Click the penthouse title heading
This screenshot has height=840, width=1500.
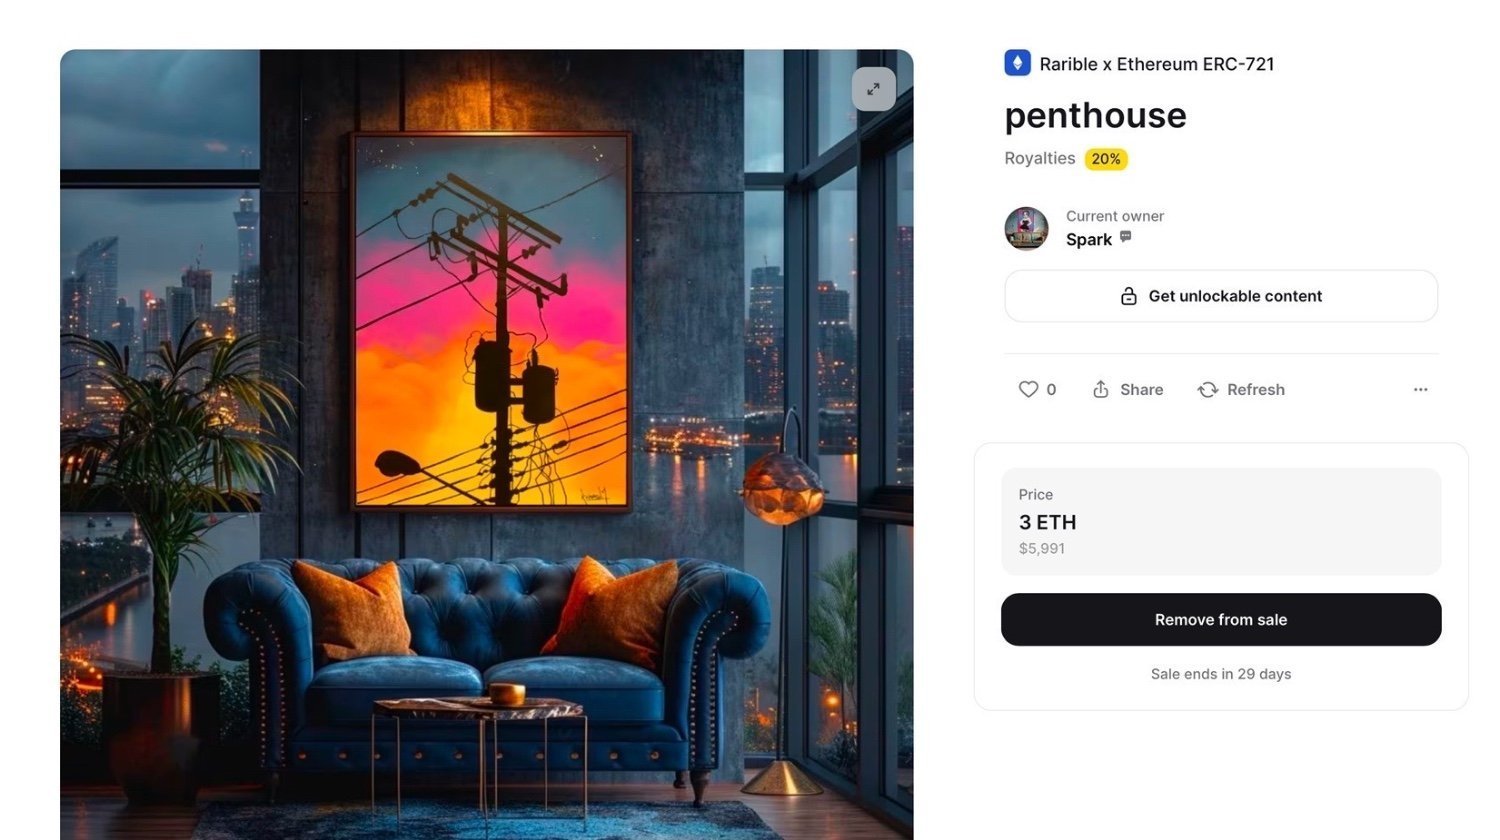tap(1095, 116)
